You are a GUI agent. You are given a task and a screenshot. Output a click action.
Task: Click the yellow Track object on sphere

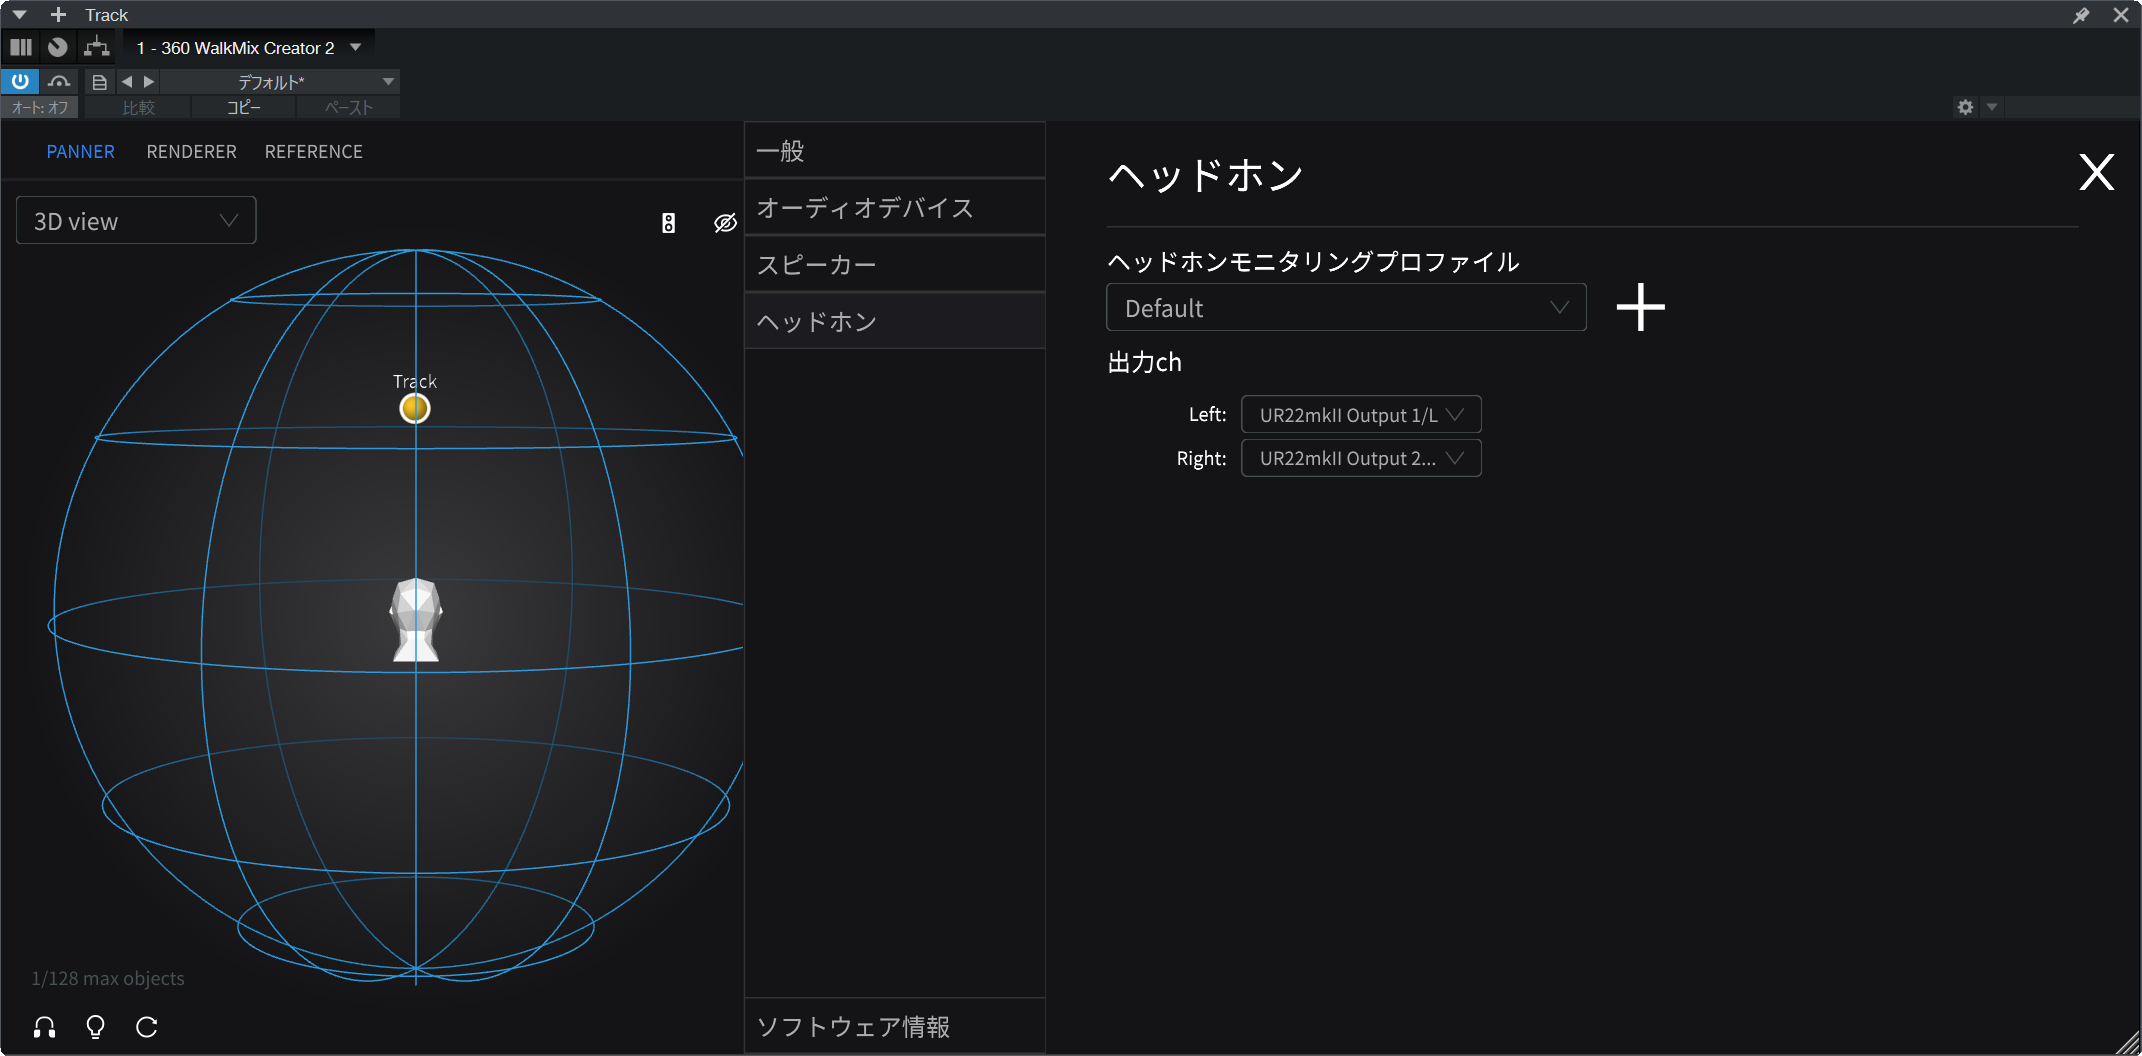[415, 408]
